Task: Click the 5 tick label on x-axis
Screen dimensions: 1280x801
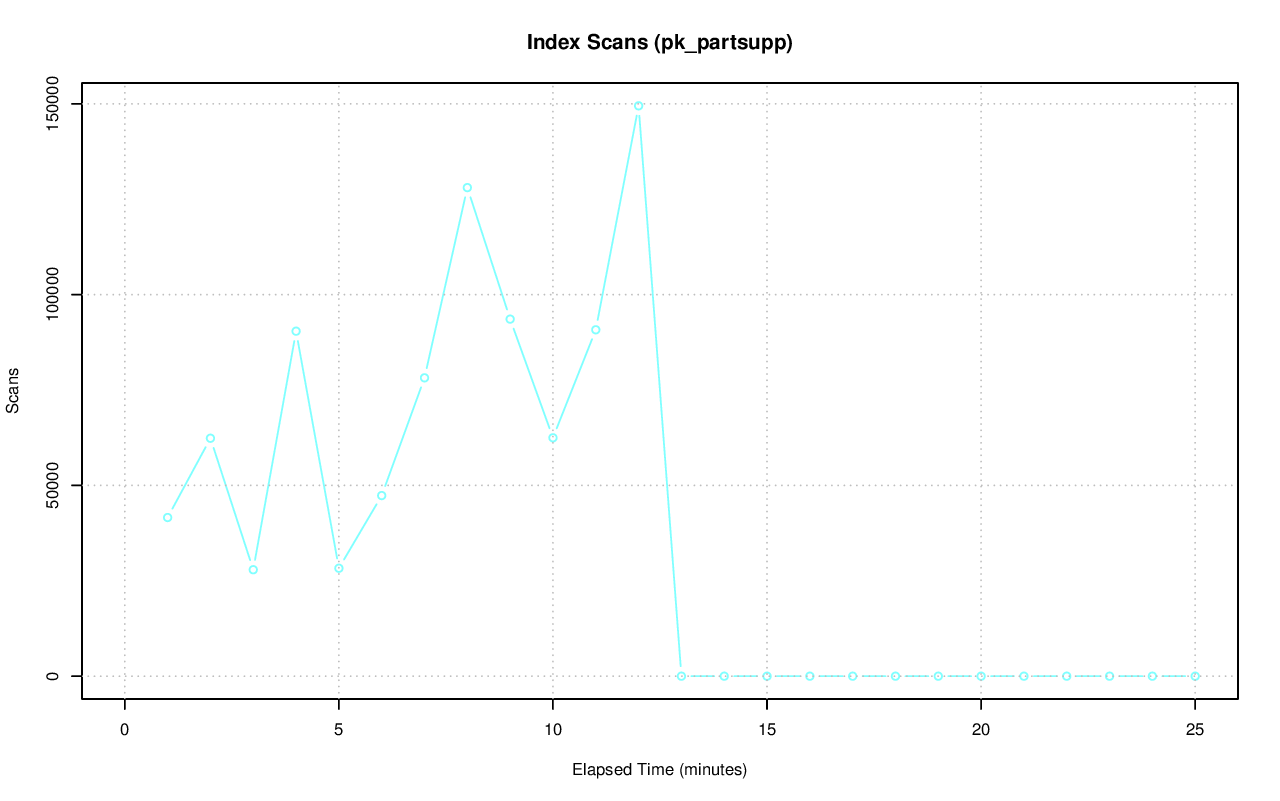Action: click(x=339, y=730)
